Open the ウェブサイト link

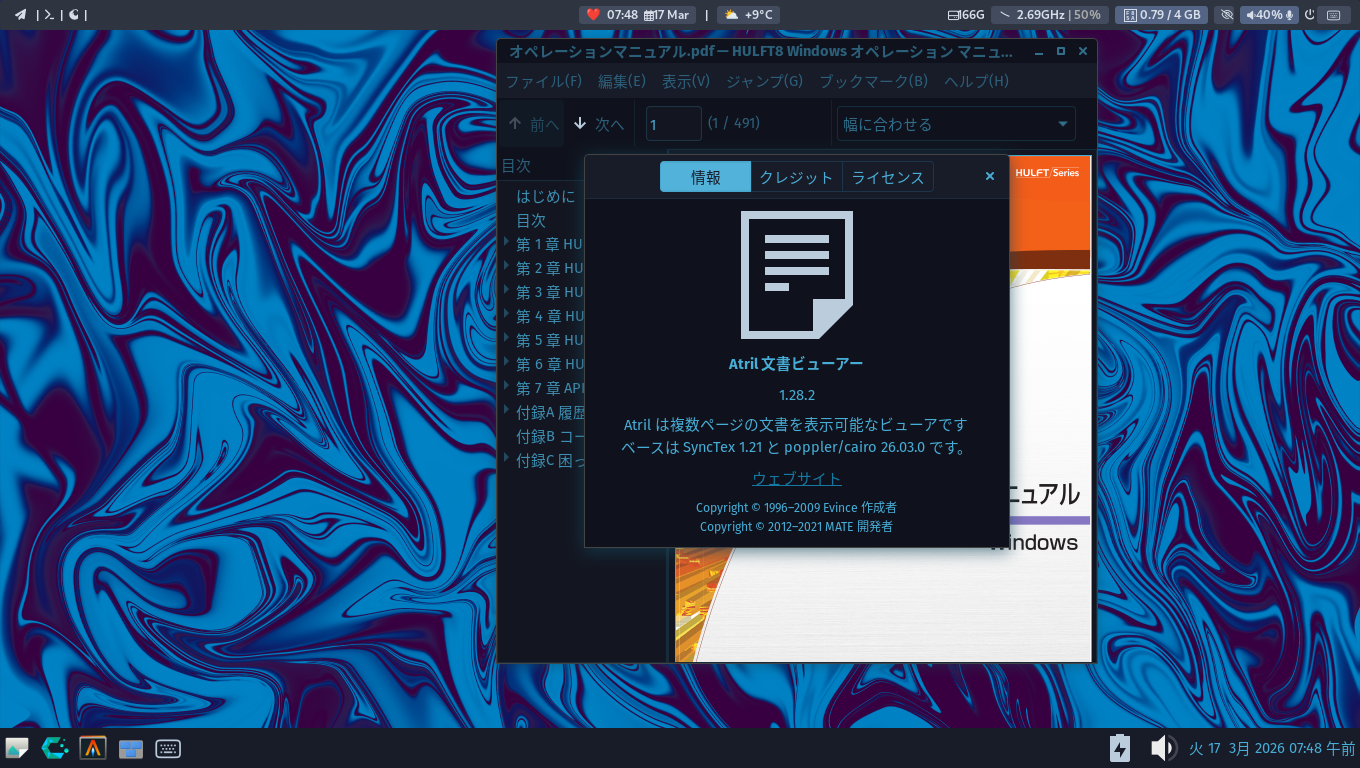797,479
